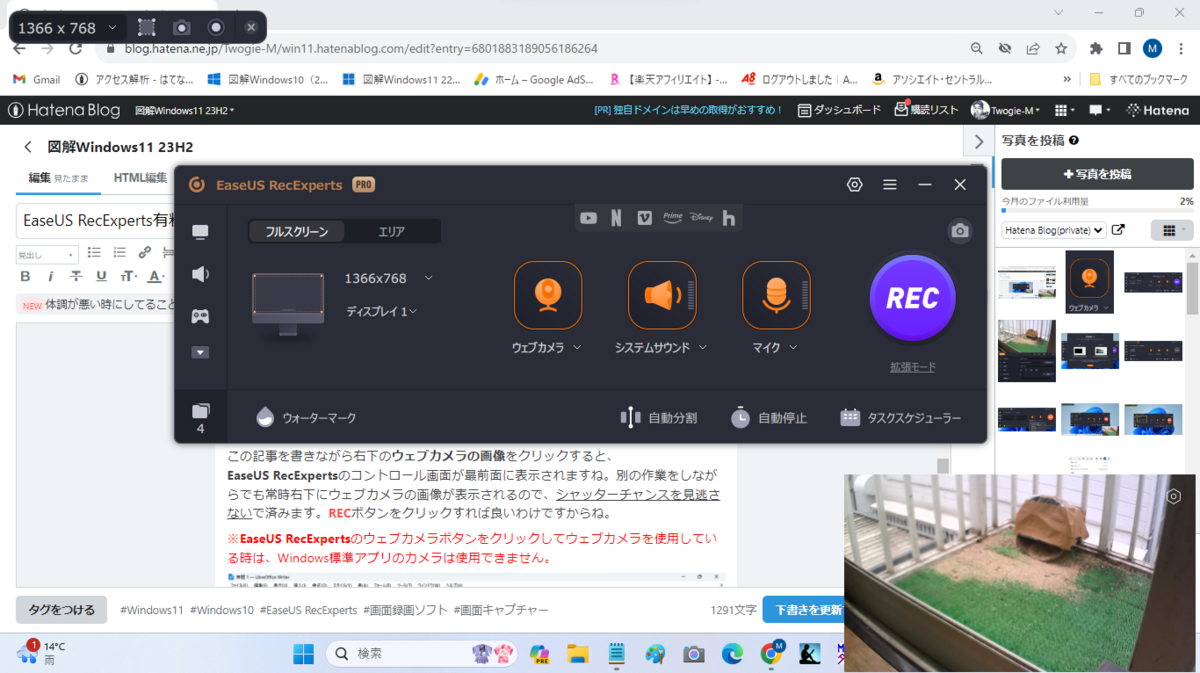
Task: Click camera snapshot icon in capture toolbar
Action: tap(181, 27)
